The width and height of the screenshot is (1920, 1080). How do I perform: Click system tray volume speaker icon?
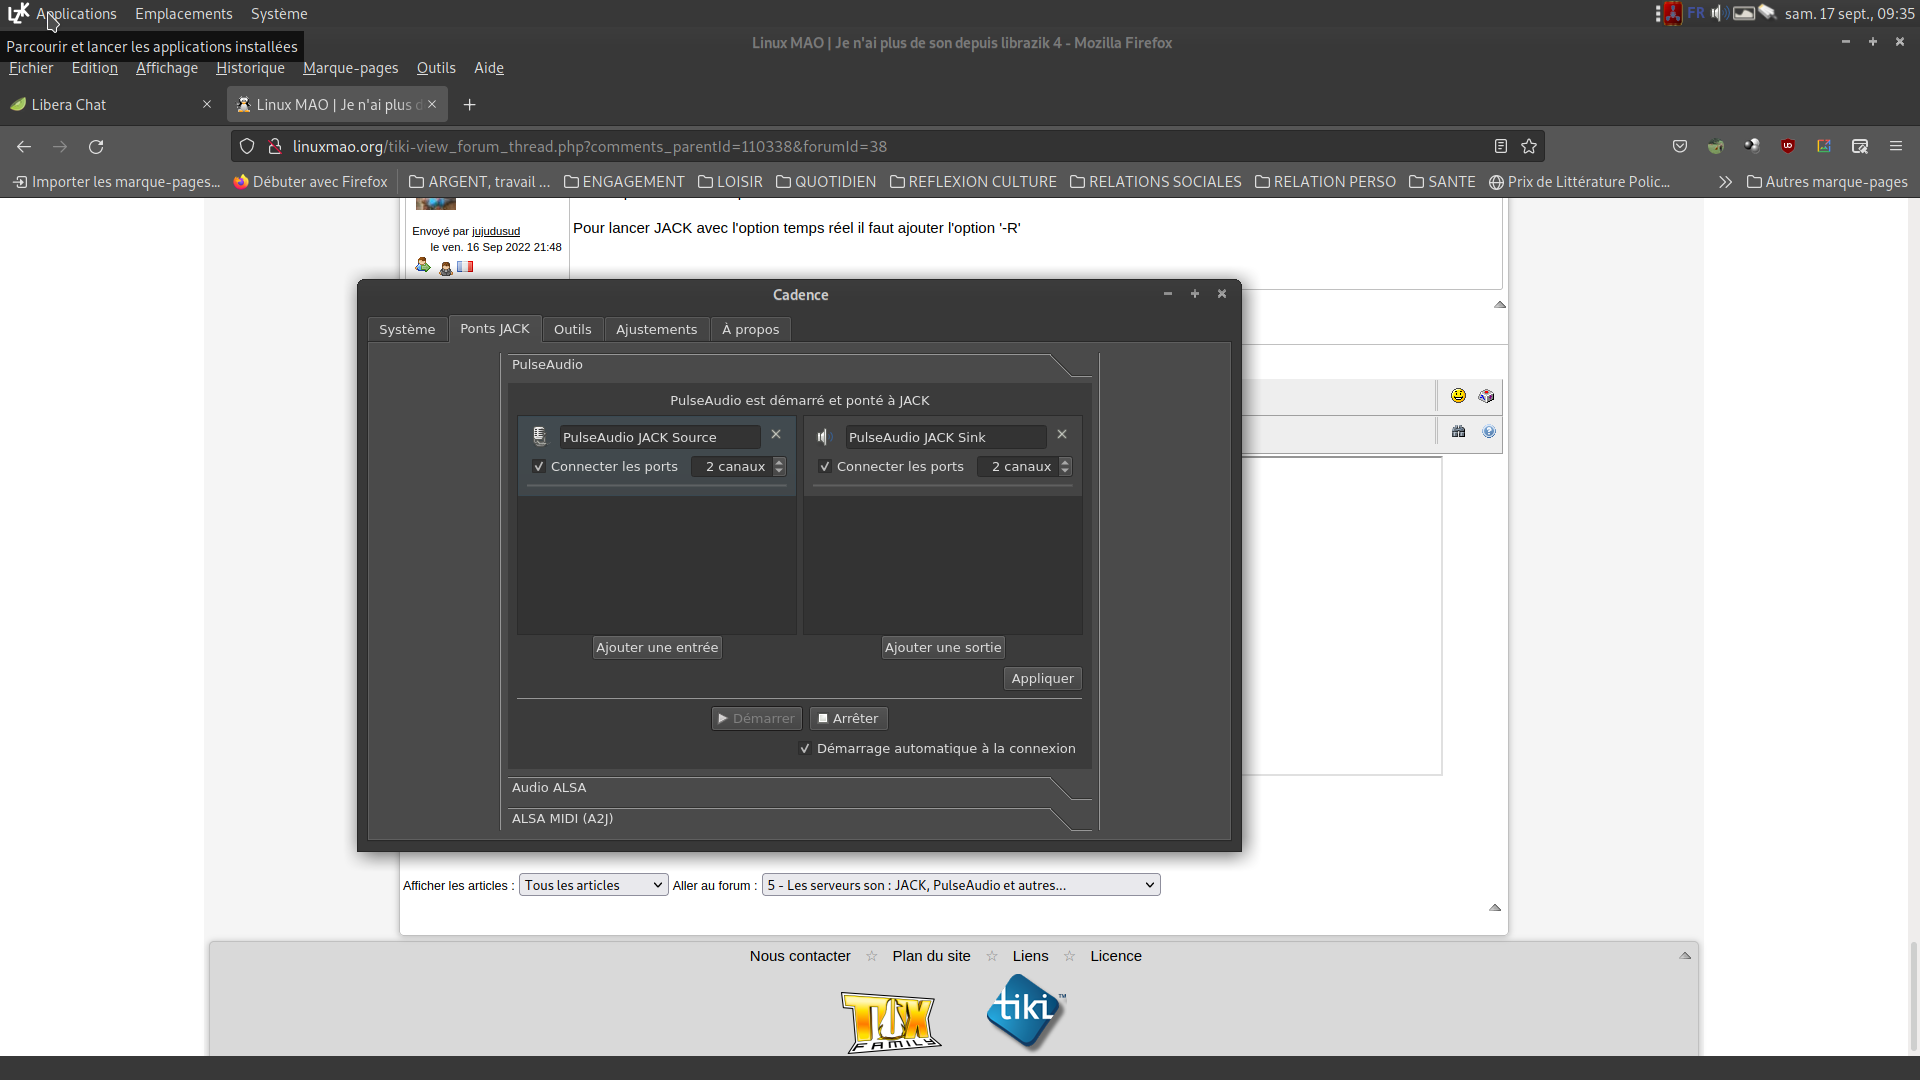click(1719, 13)
